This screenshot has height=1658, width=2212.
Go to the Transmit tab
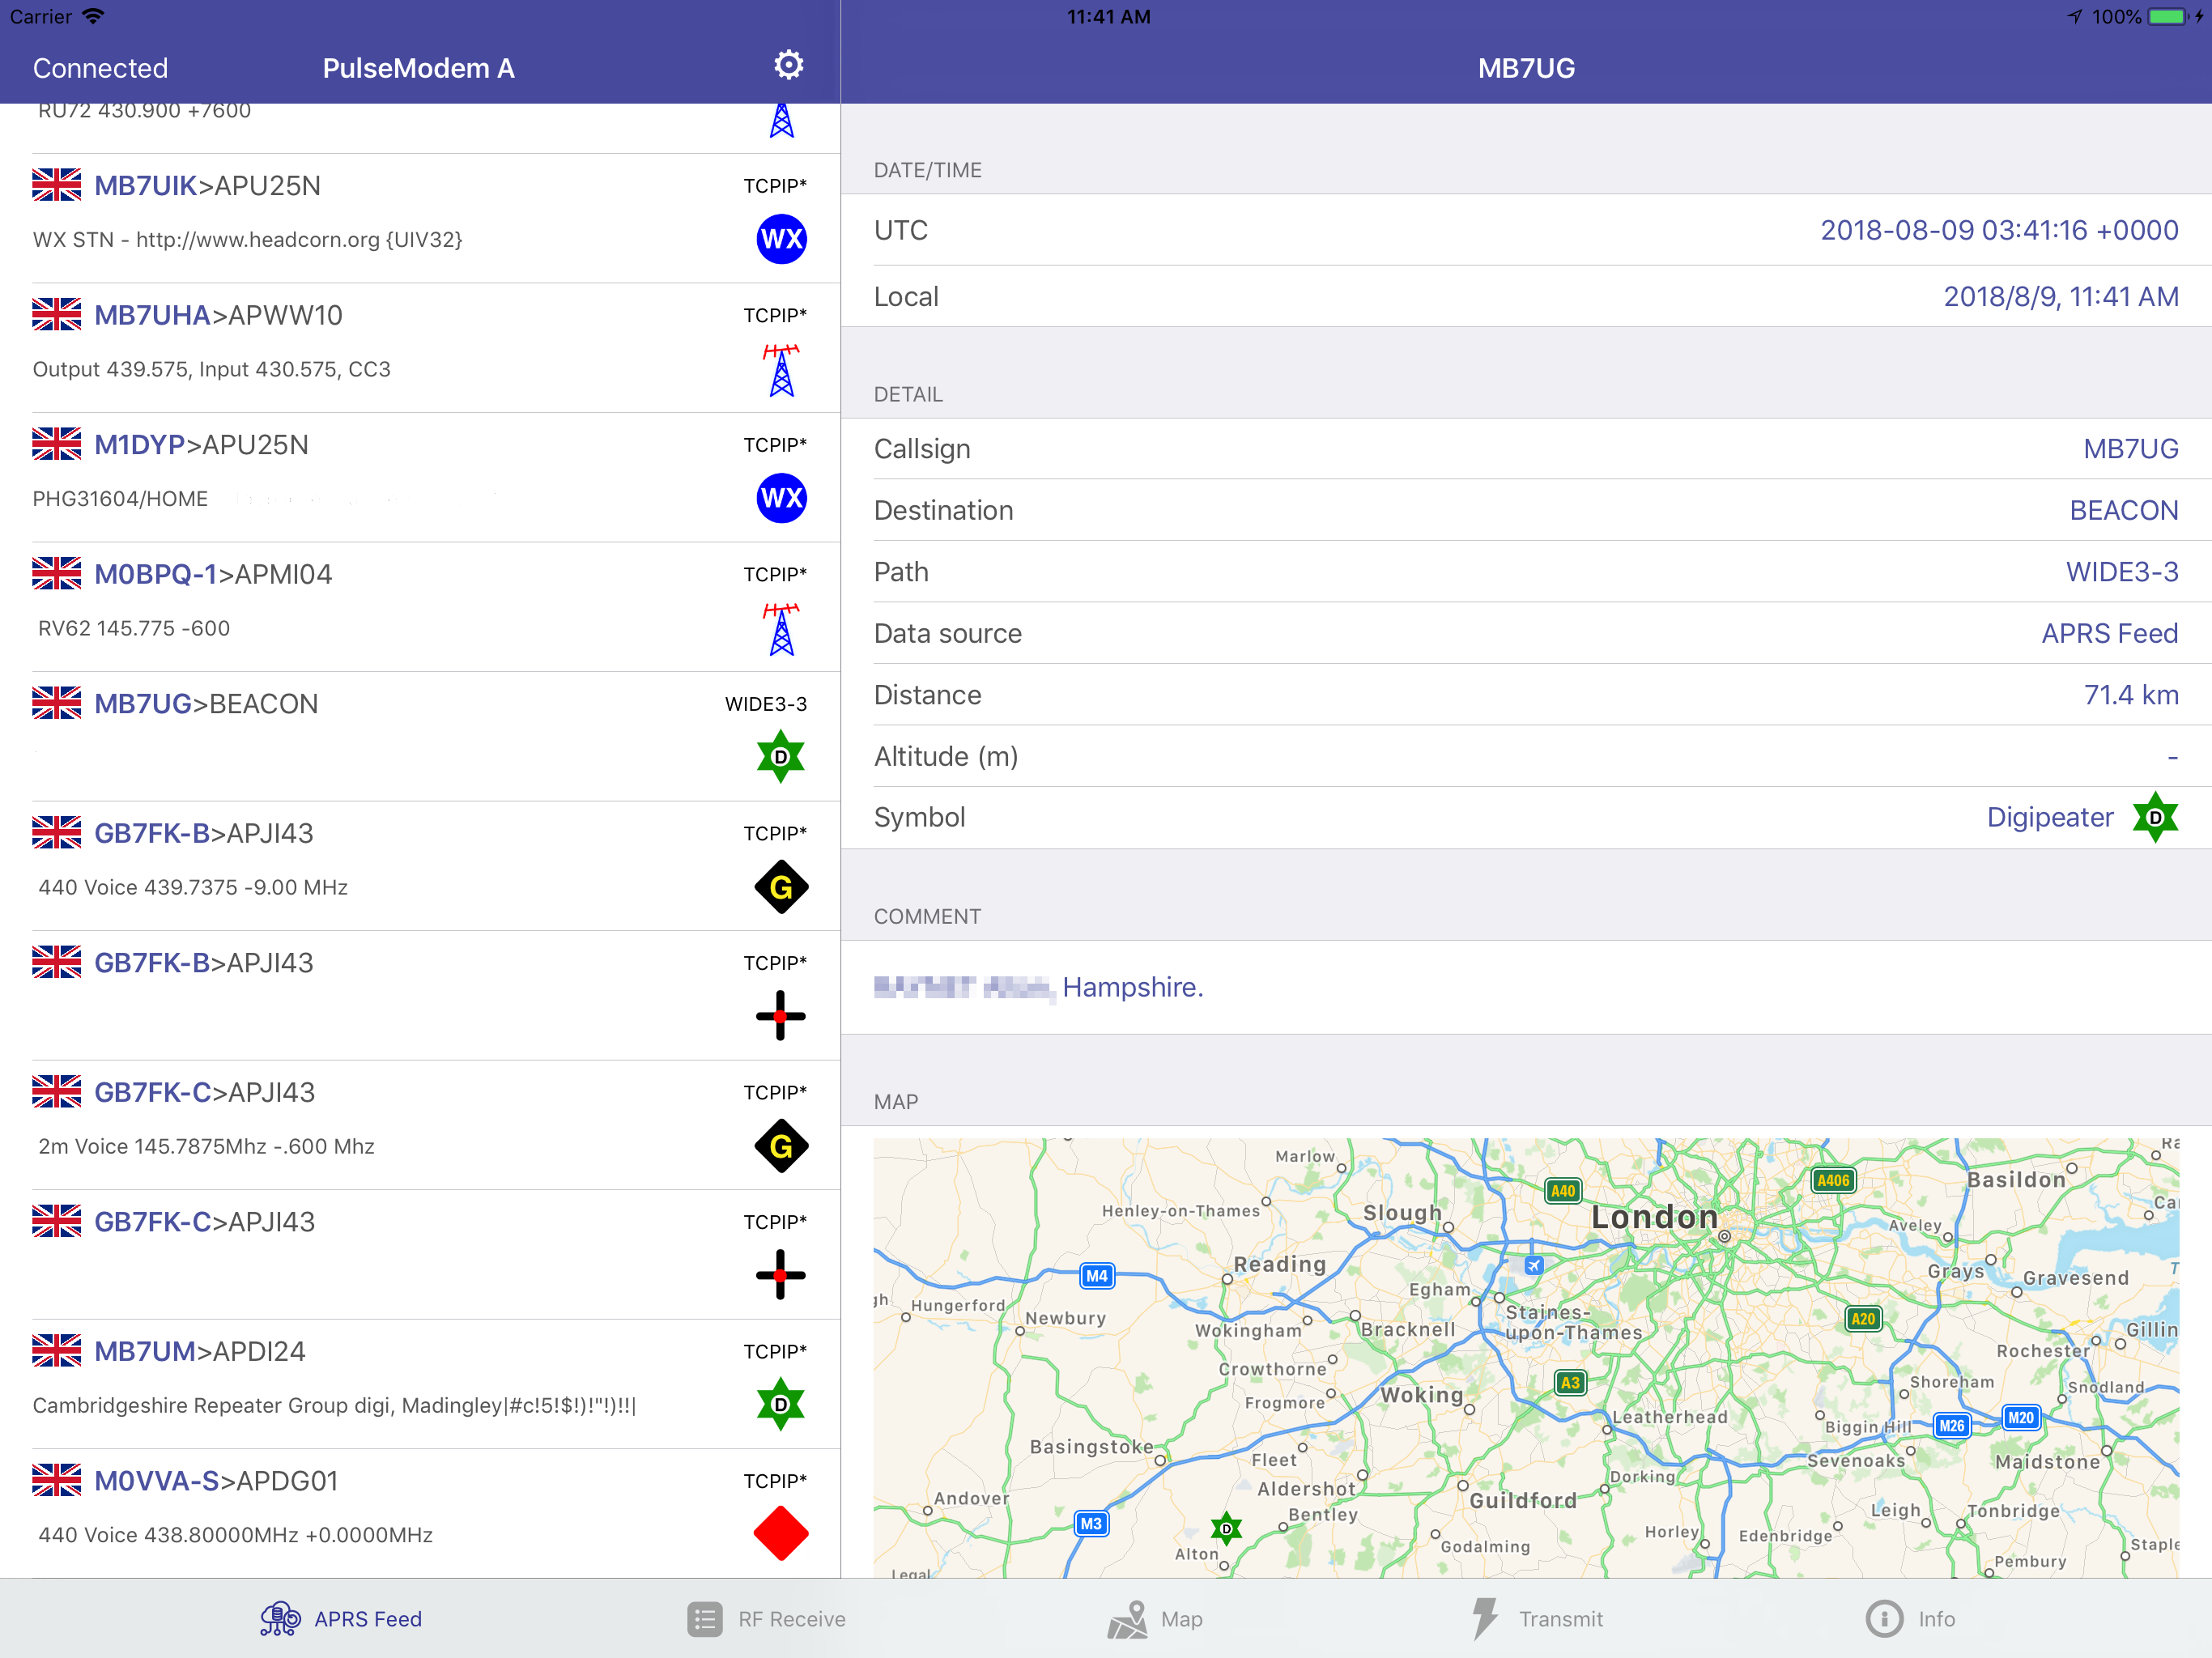[1538, 1619]
